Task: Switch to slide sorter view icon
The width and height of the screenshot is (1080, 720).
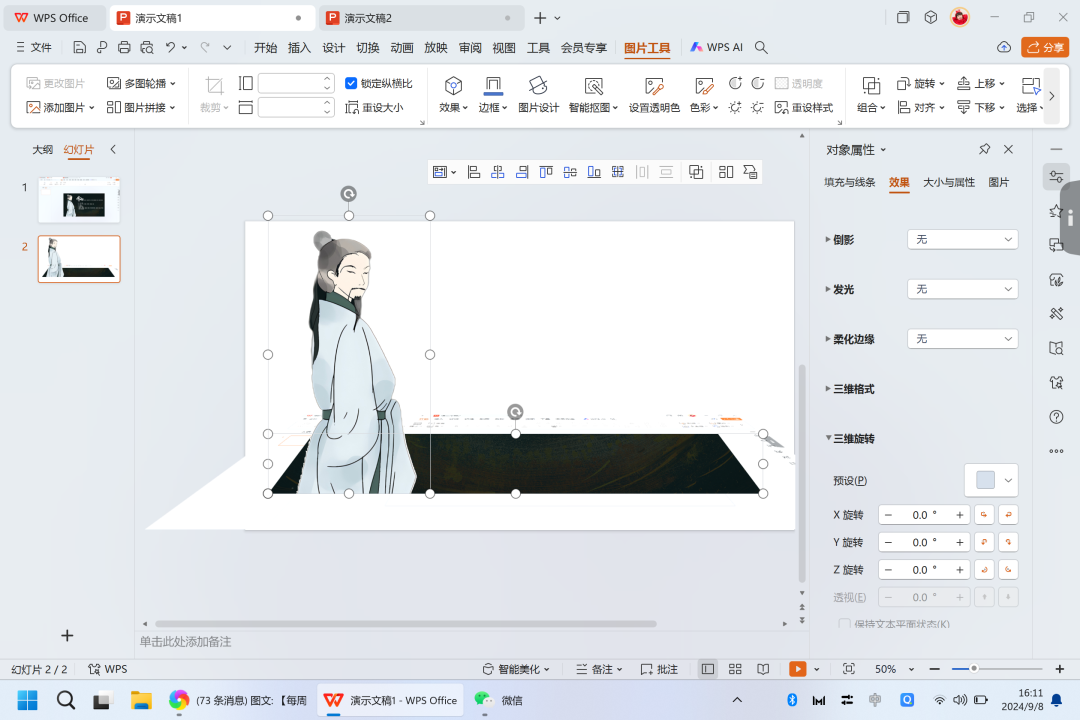Action: (735, 669)
